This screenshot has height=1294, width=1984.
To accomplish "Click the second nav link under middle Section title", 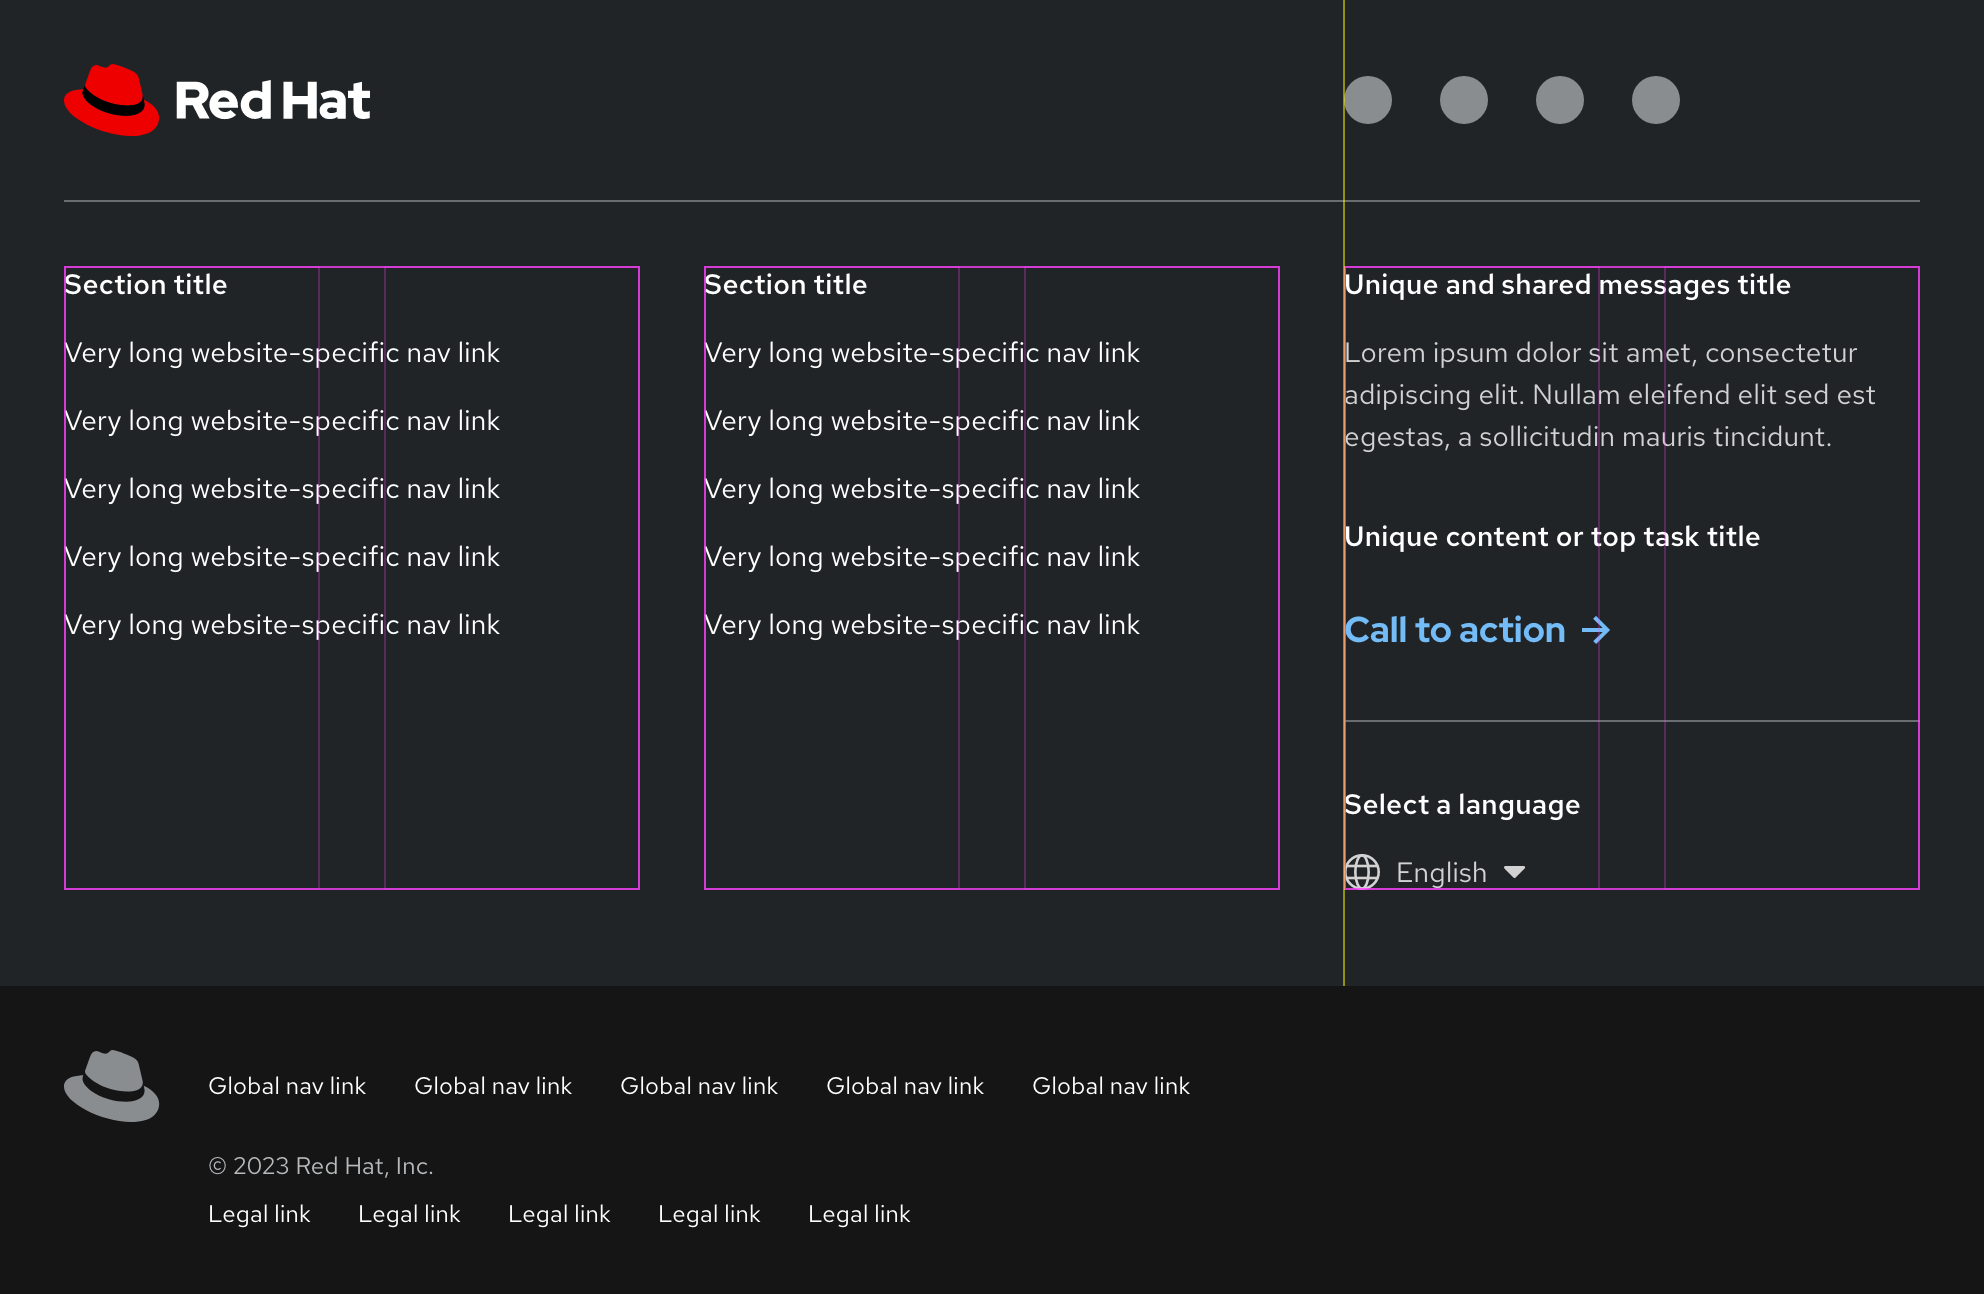I will click(922, 421).
